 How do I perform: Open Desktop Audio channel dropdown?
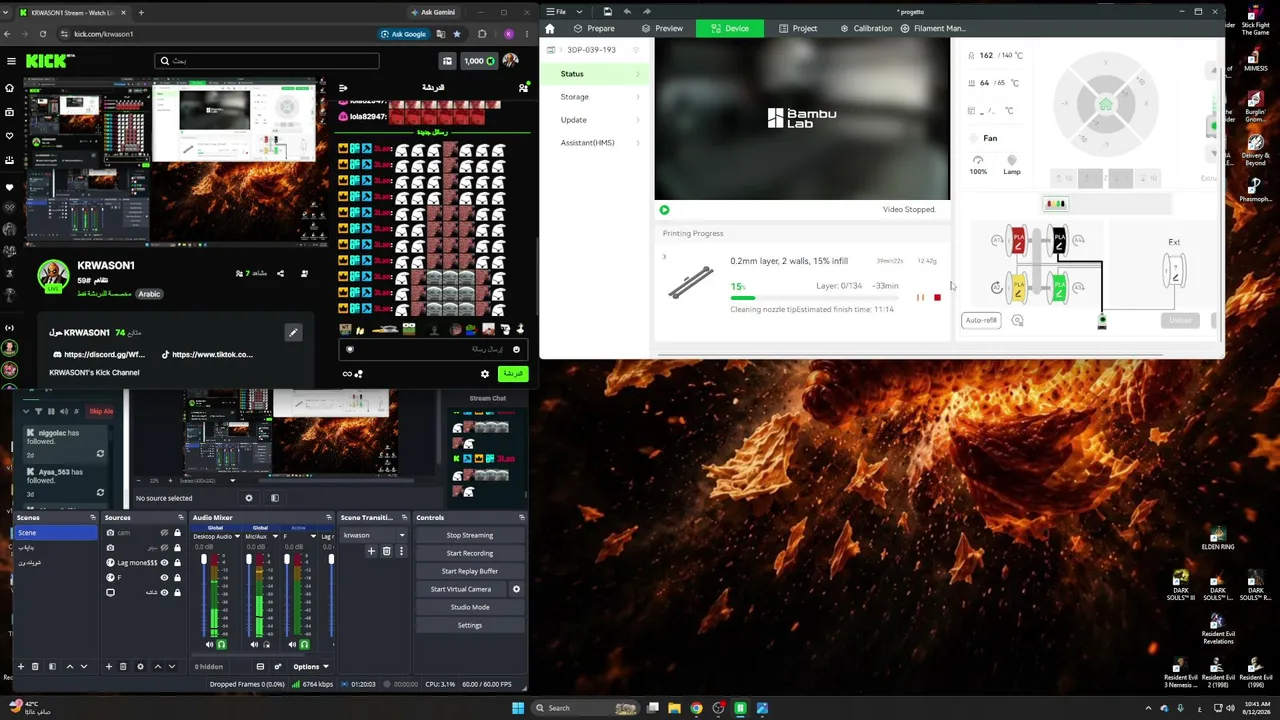pos(237,537)
